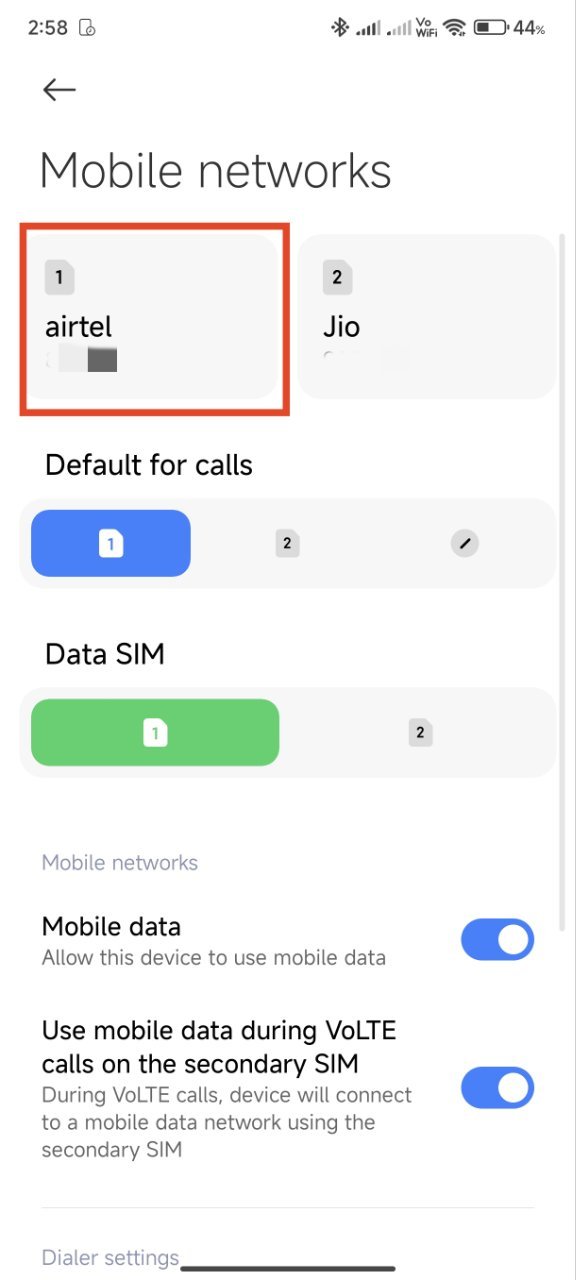Tap the Mobile networks page title
The width and height of the screenshot is (576, 1280).
[215, 170]
